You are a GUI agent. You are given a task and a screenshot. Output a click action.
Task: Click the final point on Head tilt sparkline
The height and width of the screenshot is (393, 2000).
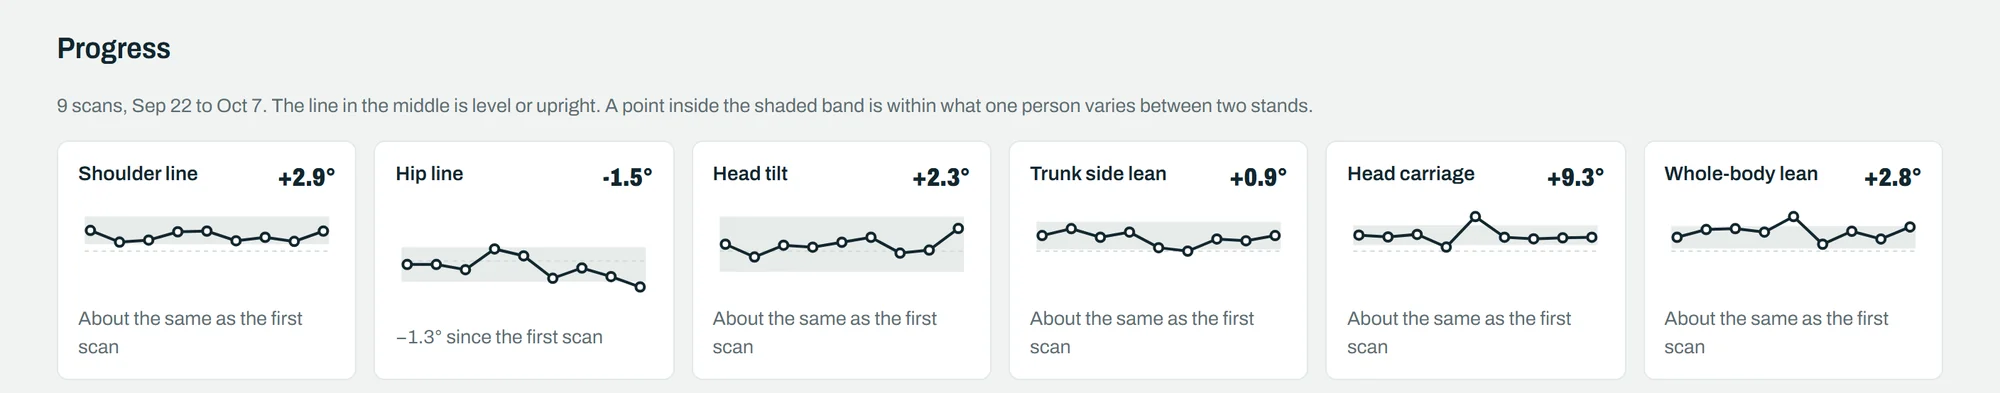pos(958,228)
